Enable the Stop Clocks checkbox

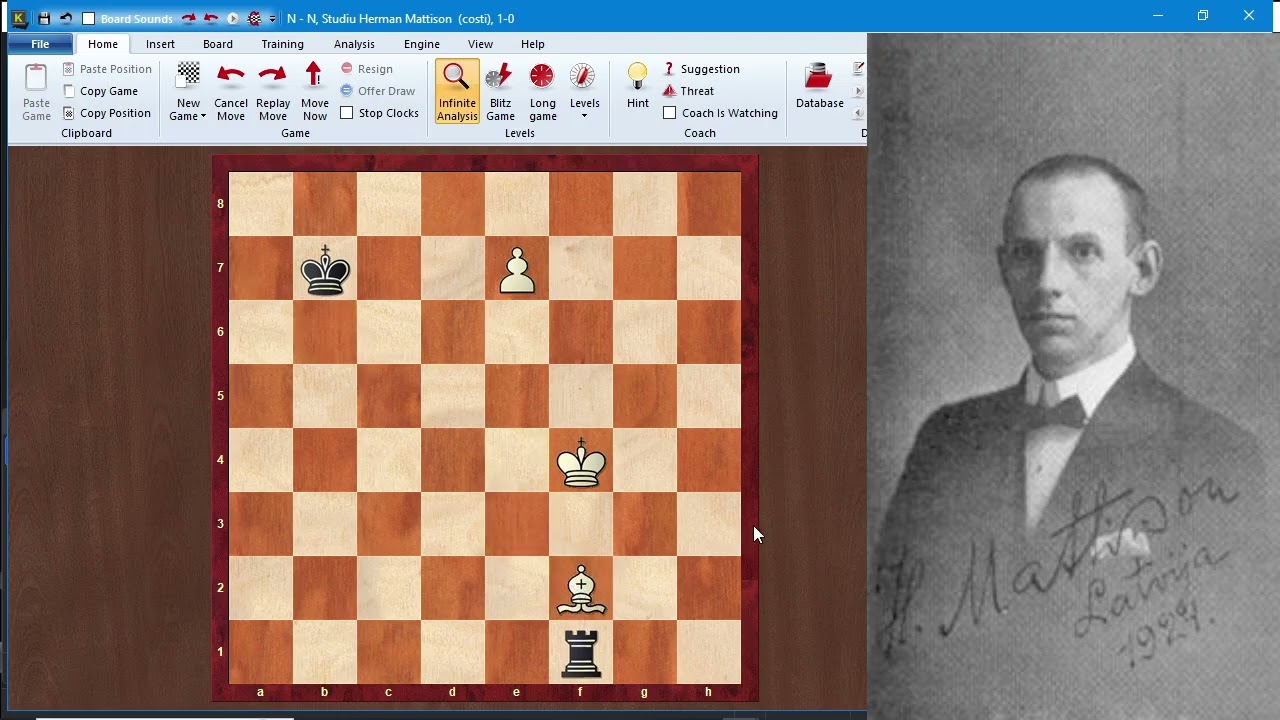[346, 113]
